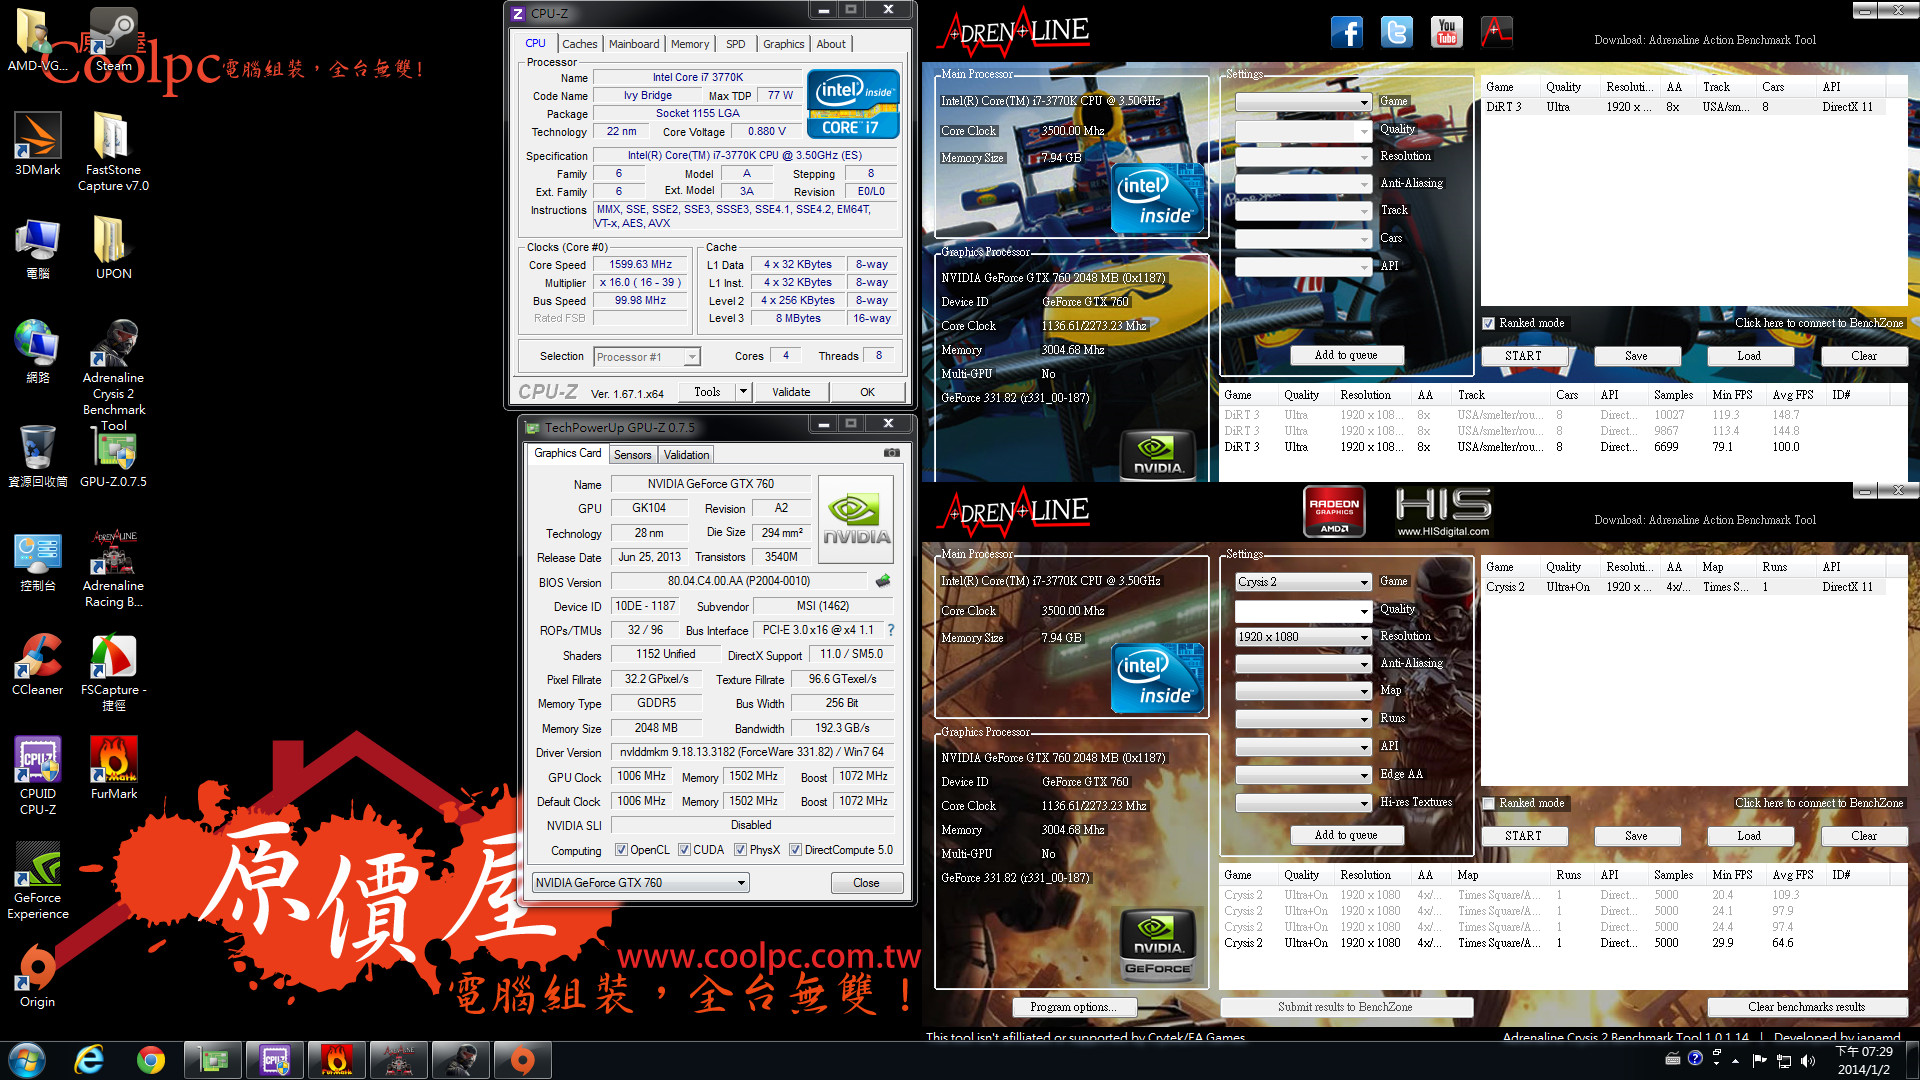Open the Crysis 2 Game dropdown
Viewport: 1920px width, 1080px height.
point(1303,582)
